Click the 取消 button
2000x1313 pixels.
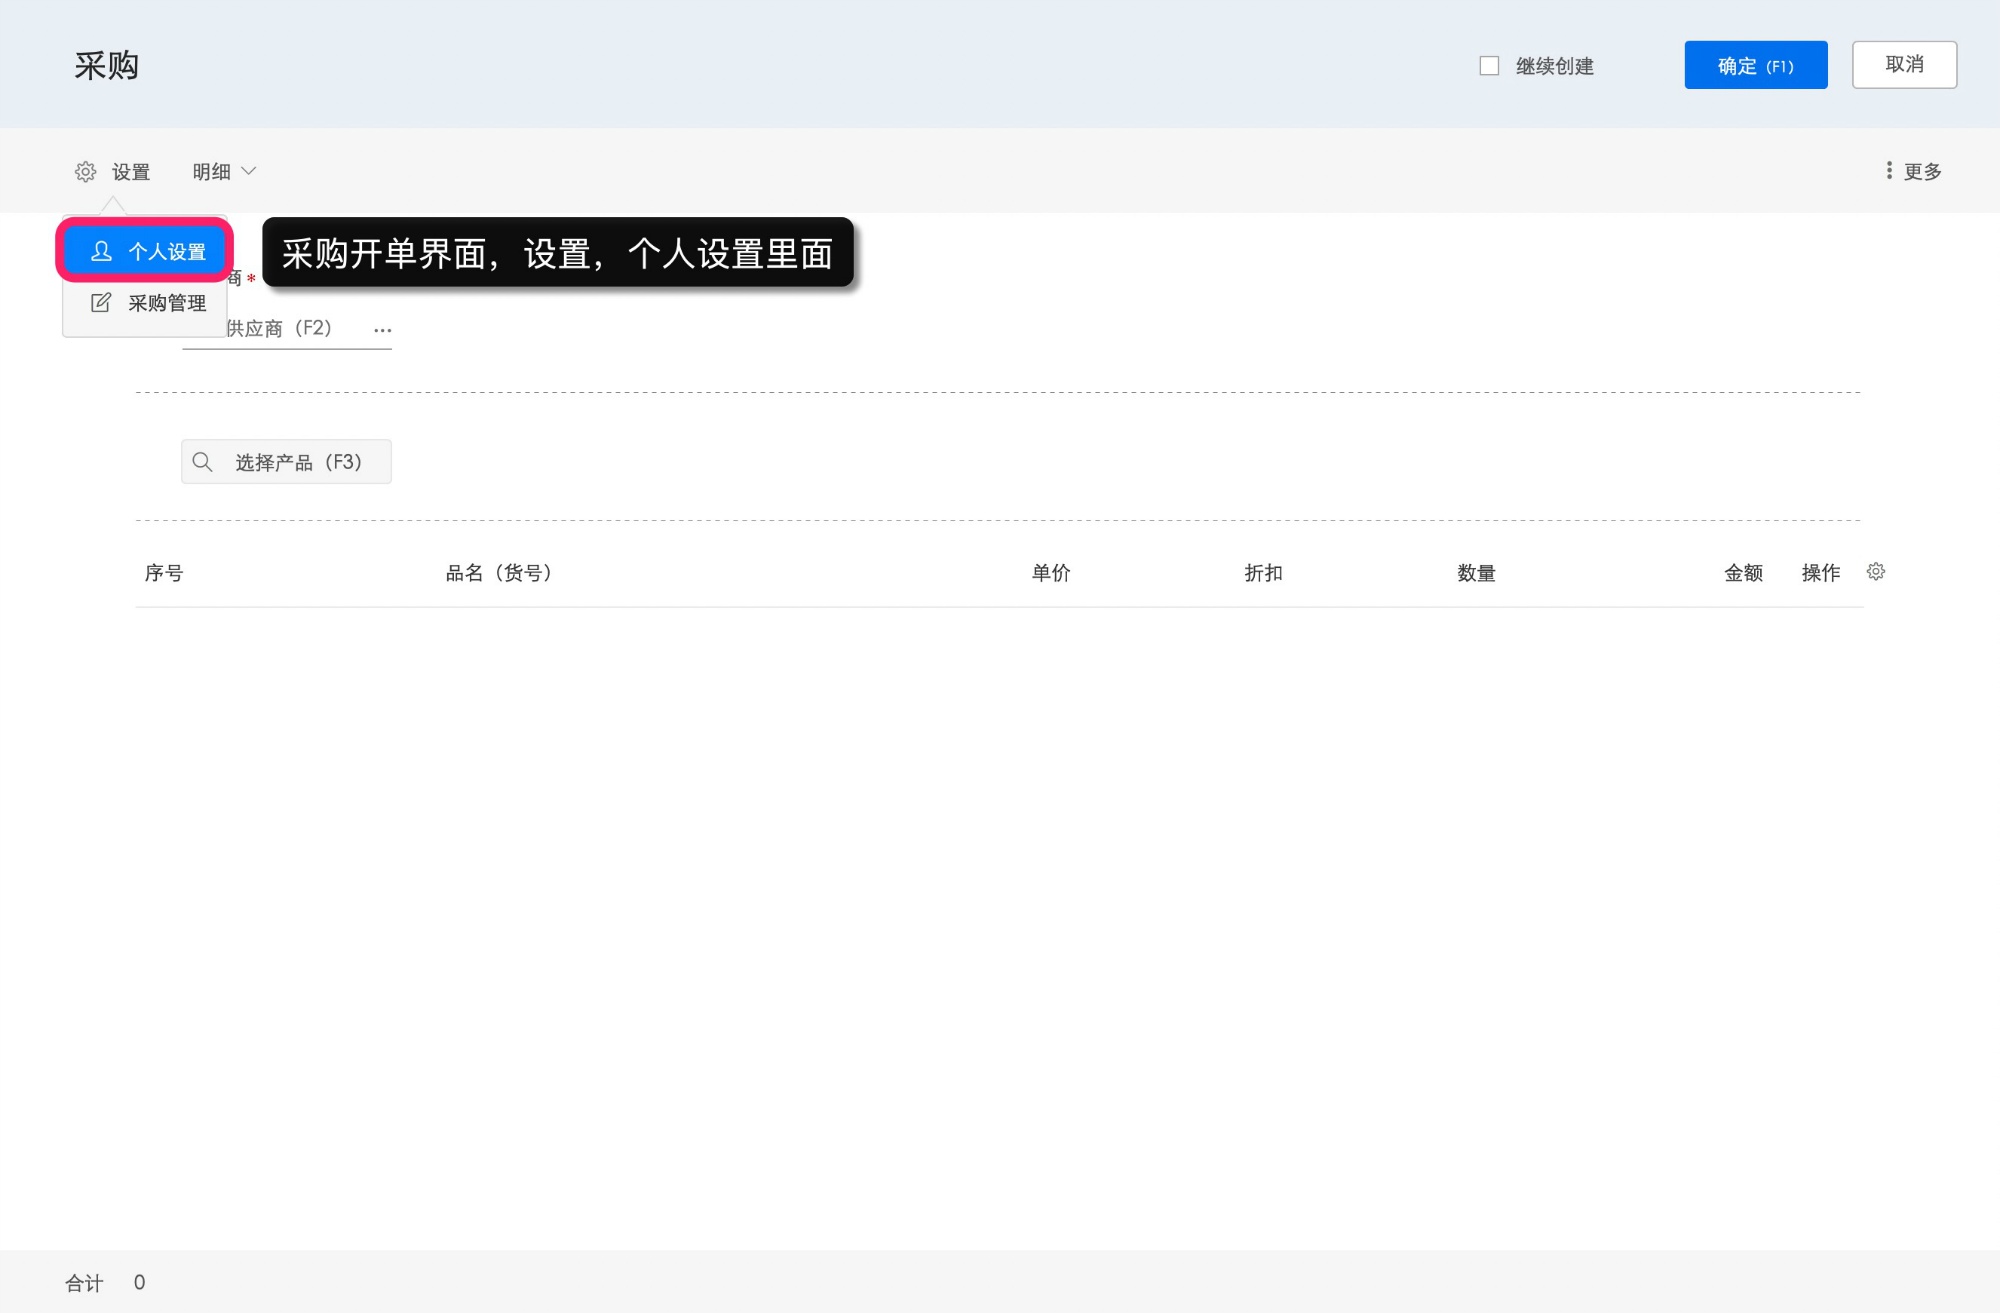tap(1904, 65)
